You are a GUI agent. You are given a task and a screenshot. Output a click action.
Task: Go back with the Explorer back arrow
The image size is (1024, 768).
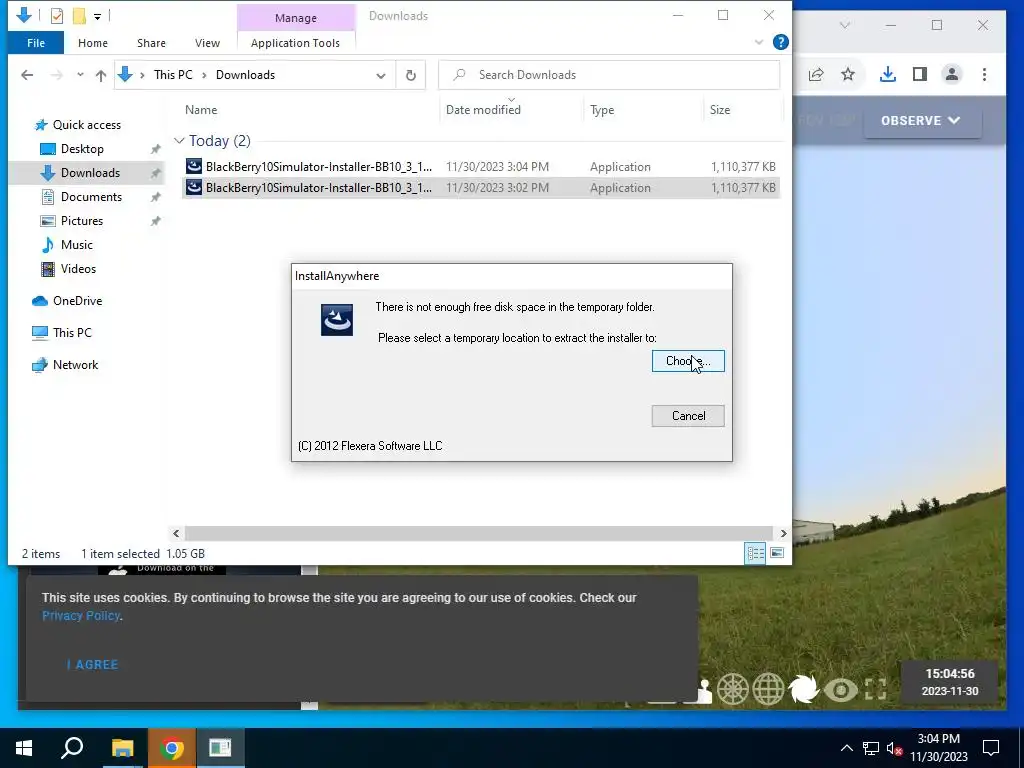click(27, 75)
